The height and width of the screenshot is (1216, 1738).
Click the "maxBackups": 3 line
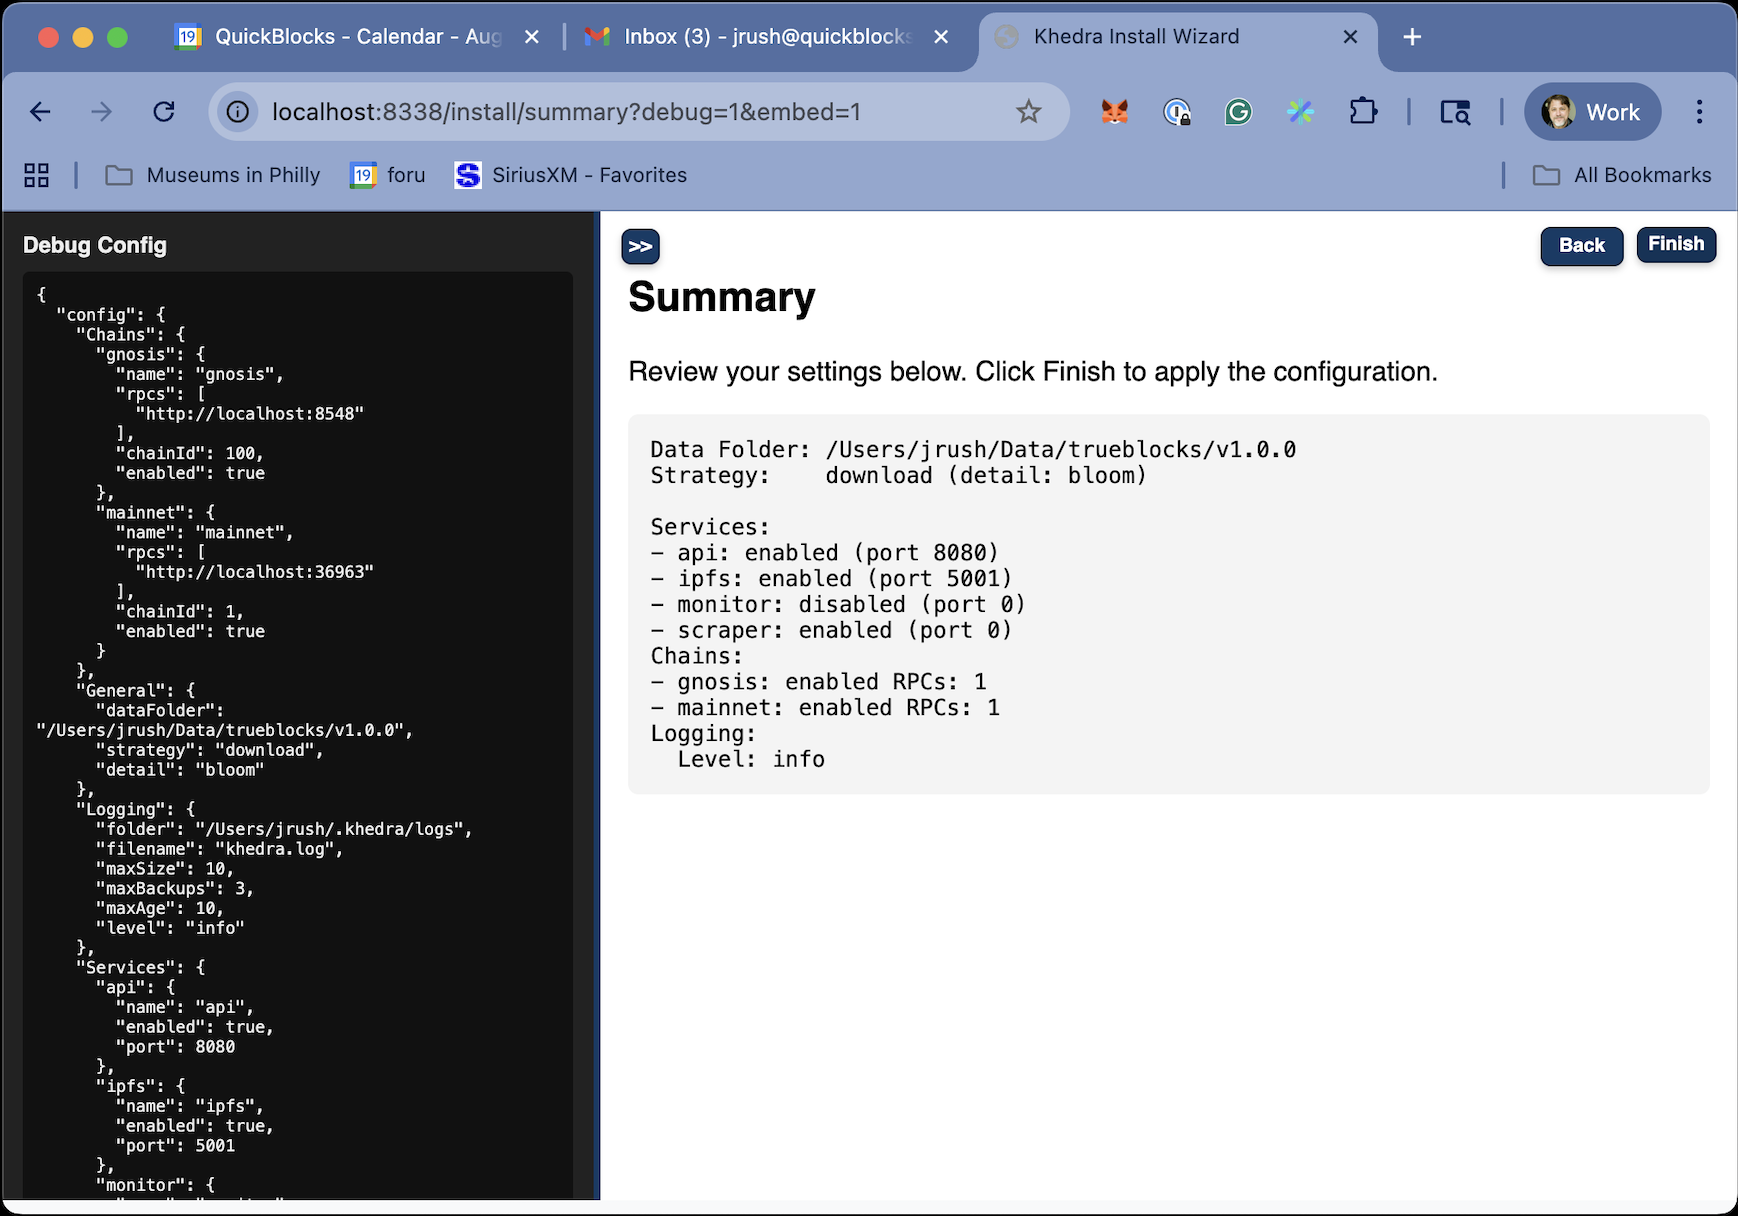175,888
